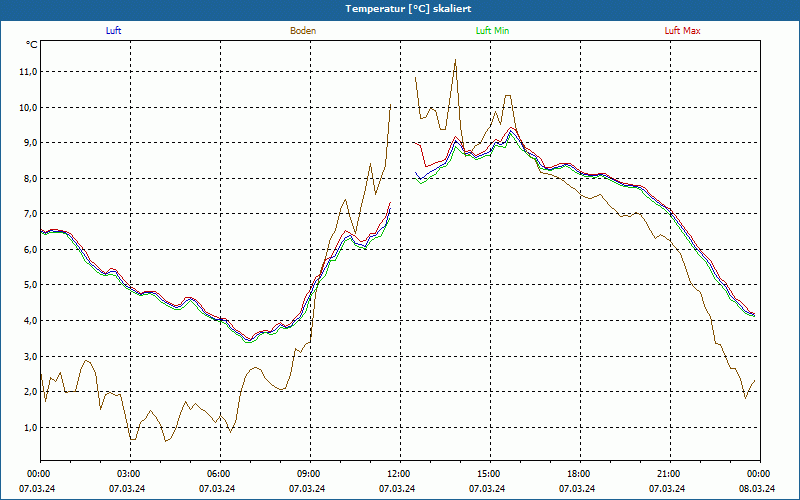800x500 pixels.
Task: Click the '10,0' y-axis value
Action: [28, 108]
